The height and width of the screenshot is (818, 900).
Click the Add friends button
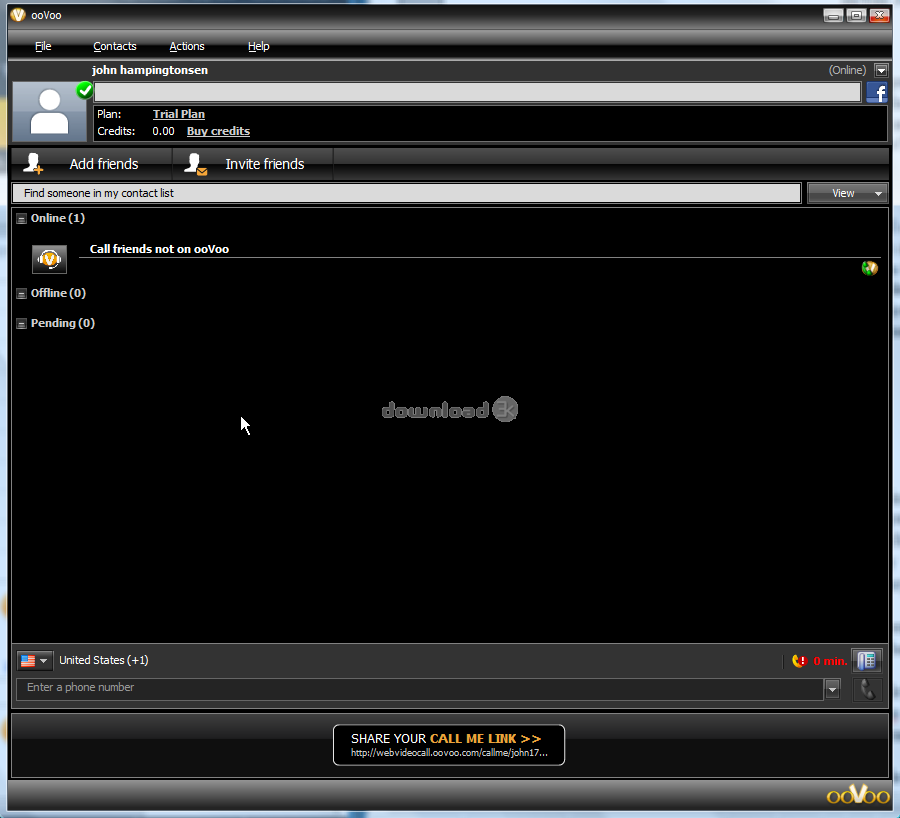coord(92,164)
